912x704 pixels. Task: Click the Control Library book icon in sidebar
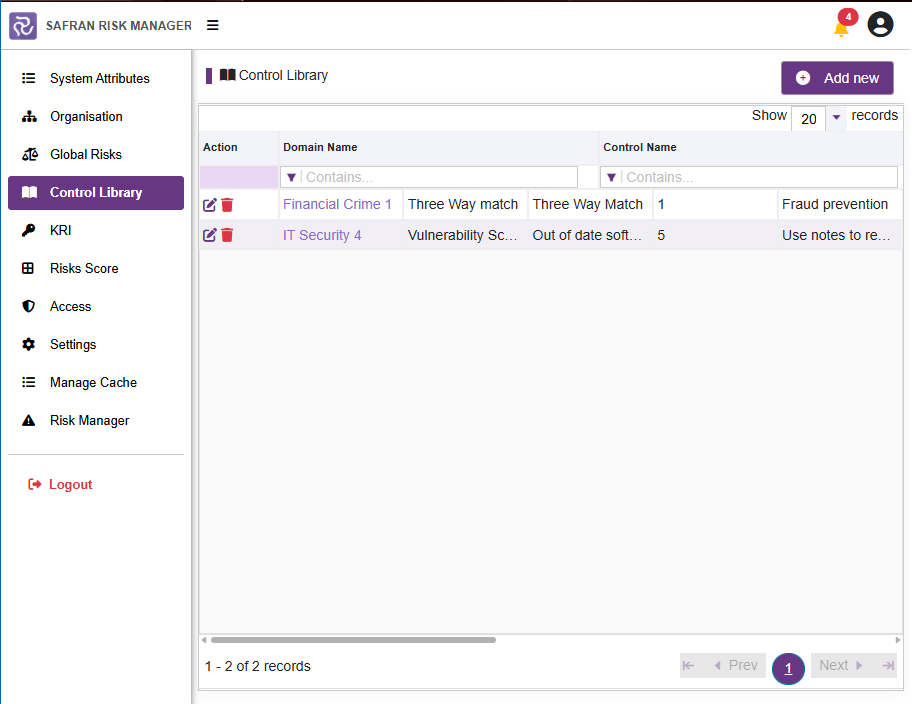pos(29,192)
